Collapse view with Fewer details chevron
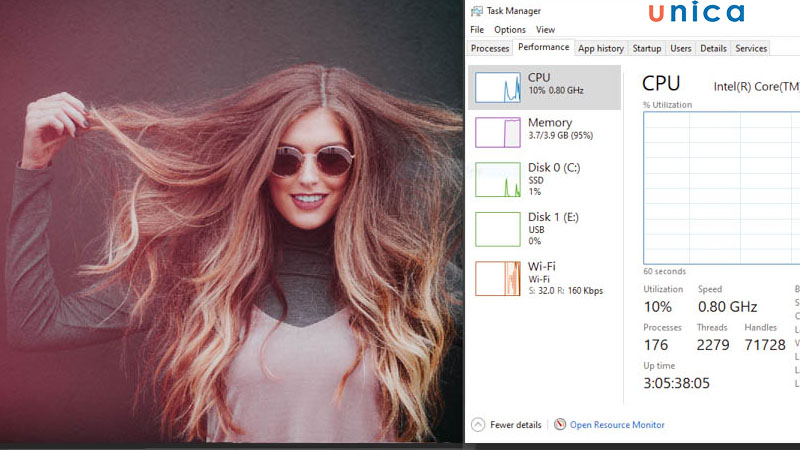 478,424
